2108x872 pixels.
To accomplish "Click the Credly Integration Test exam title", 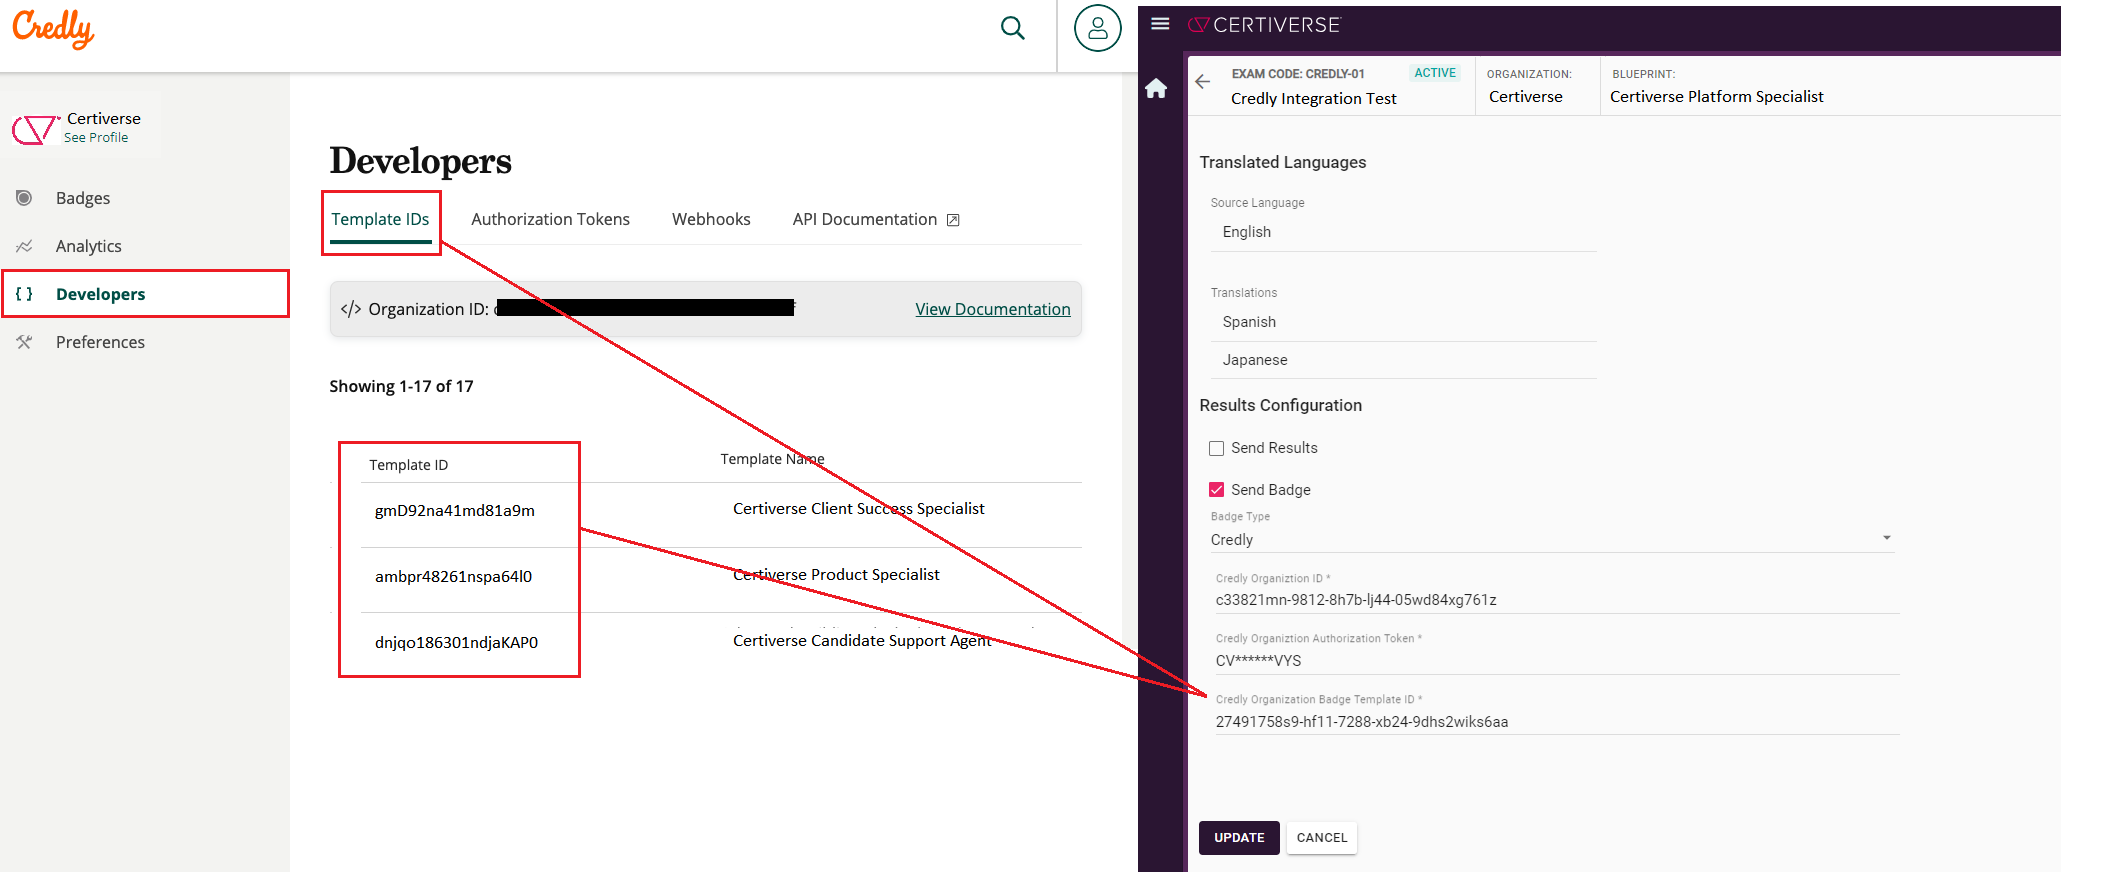I will pos(1314,98).
